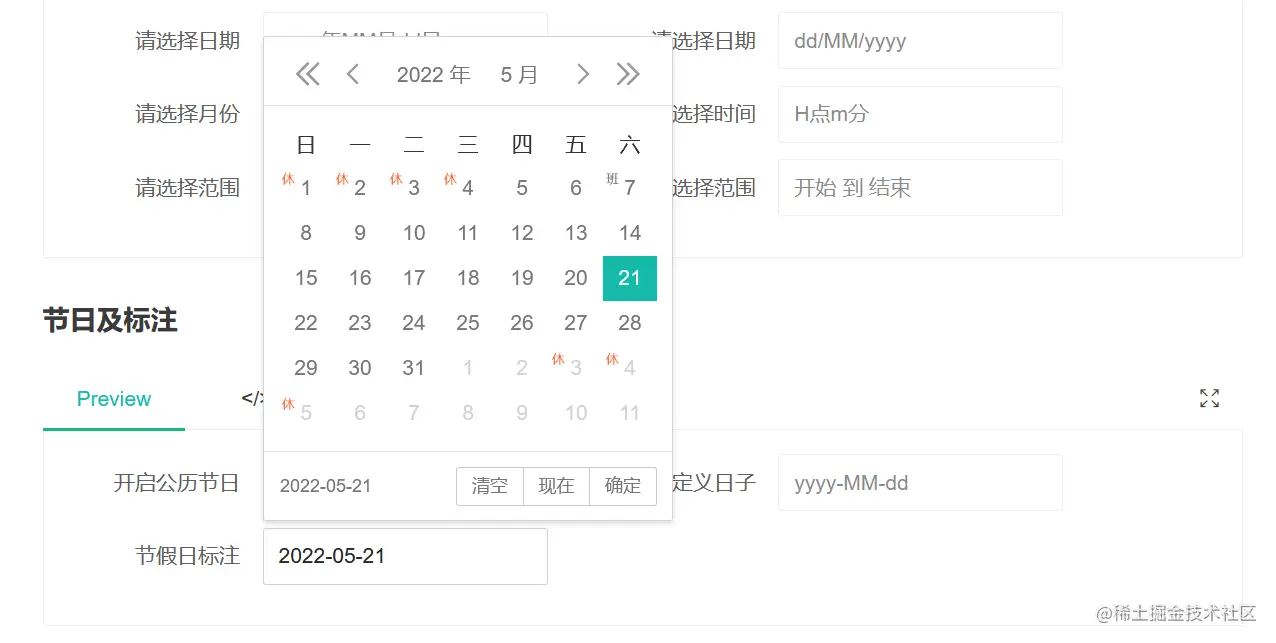1276x643 pixels.
Task: Click the H点m分 time input
Action: pos(920,114)
